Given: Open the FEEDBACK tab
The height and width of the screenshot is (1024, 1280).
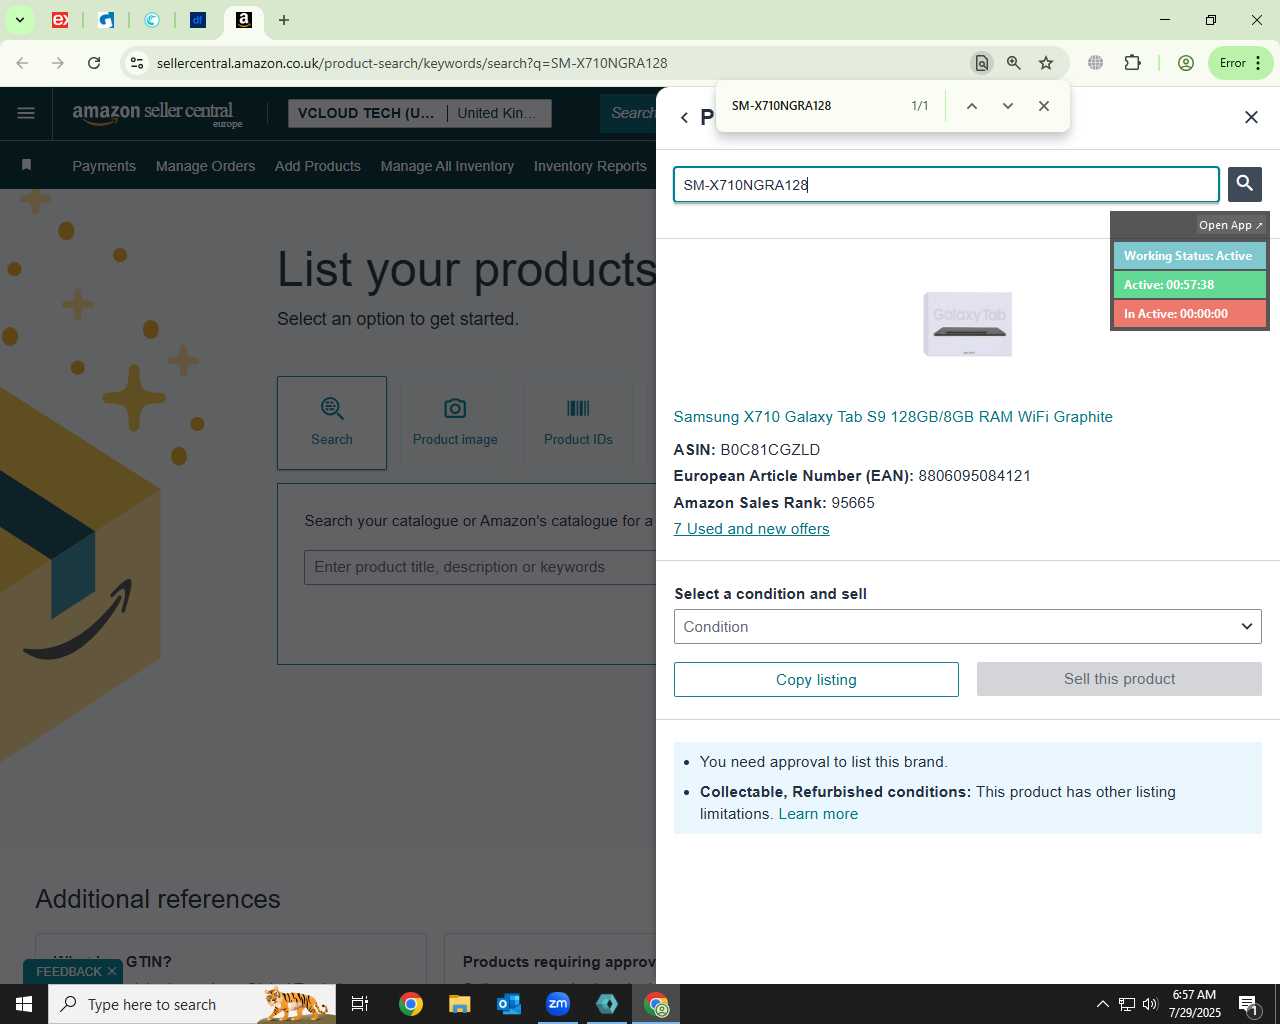Looking at the screenshot, I should pos(68,971).
